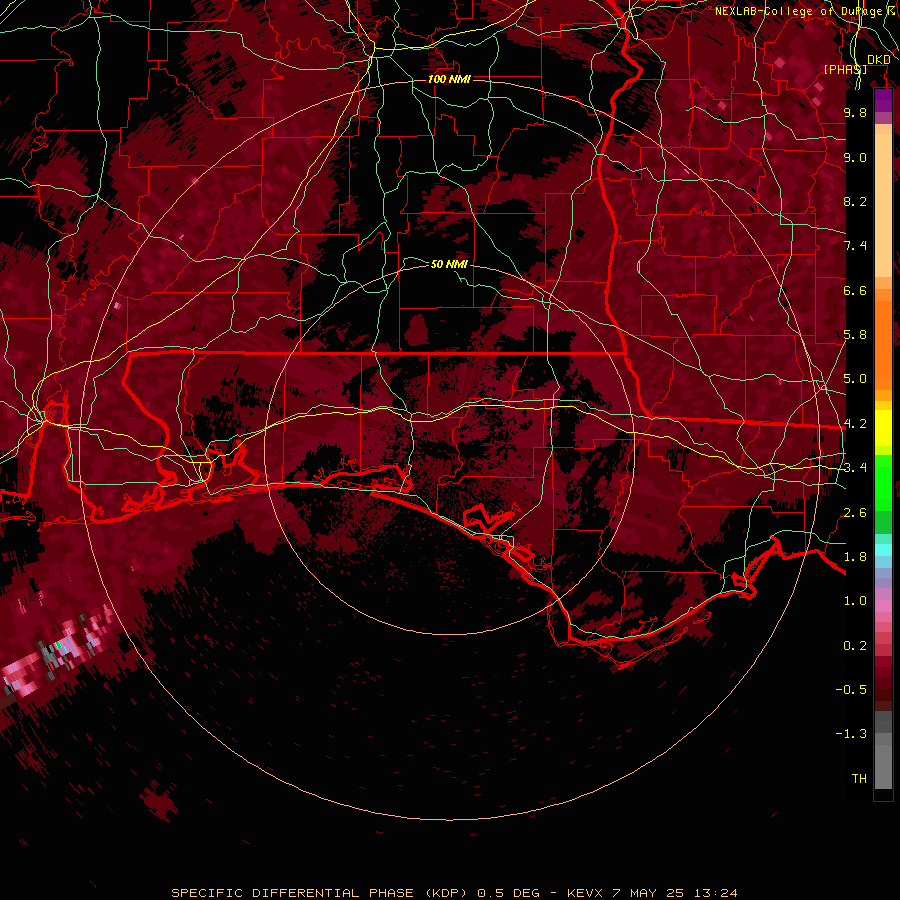Click the 4.2 scale label
Viewport: 900px width, 900px height.
(x=855, y=424)
